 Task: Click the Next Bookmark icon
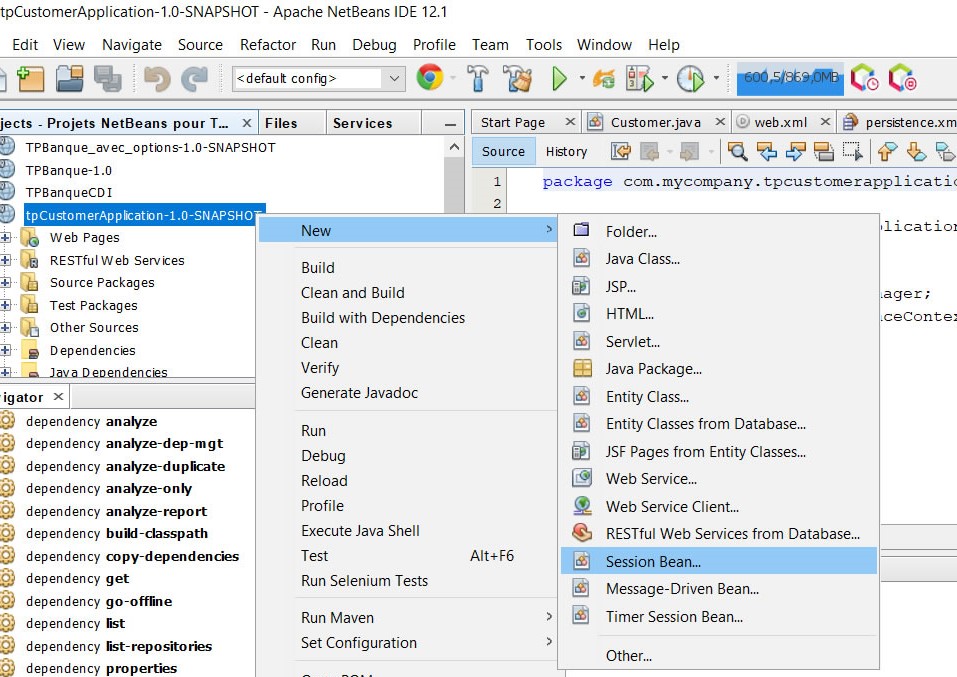[x=916, y=151]
